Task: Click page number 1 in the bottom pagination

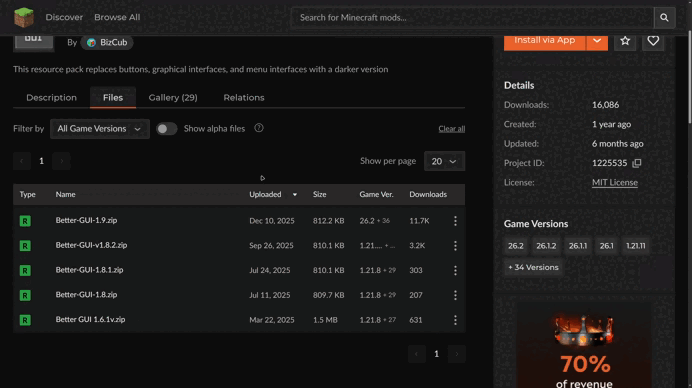Action: 436,354
